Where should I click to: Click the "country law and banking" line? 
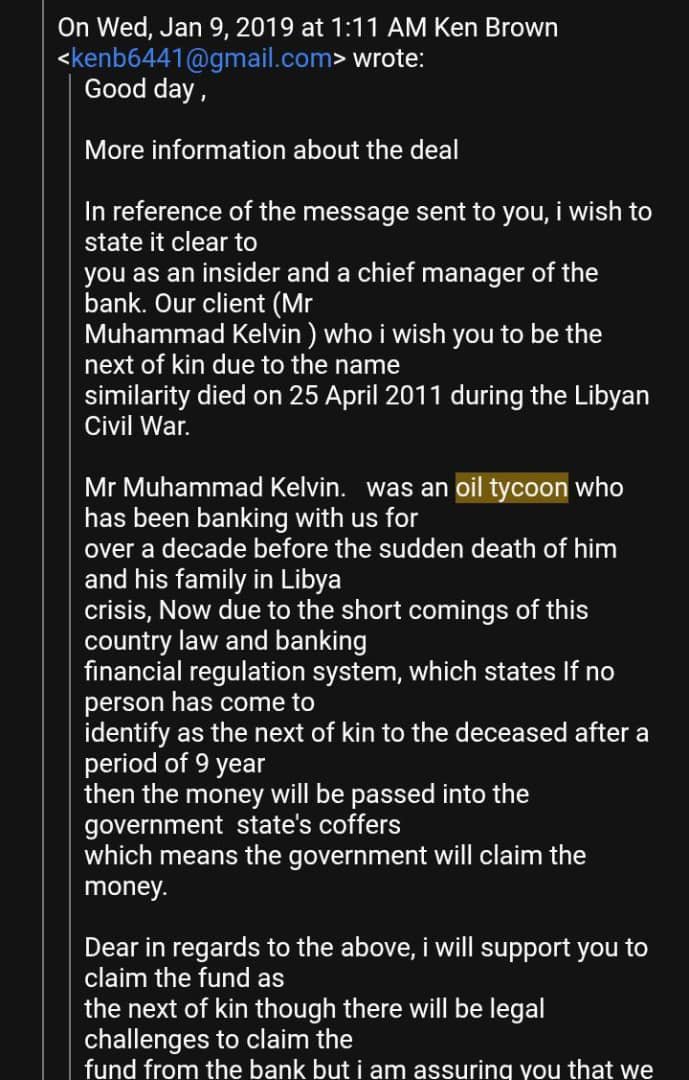point(225,641)
